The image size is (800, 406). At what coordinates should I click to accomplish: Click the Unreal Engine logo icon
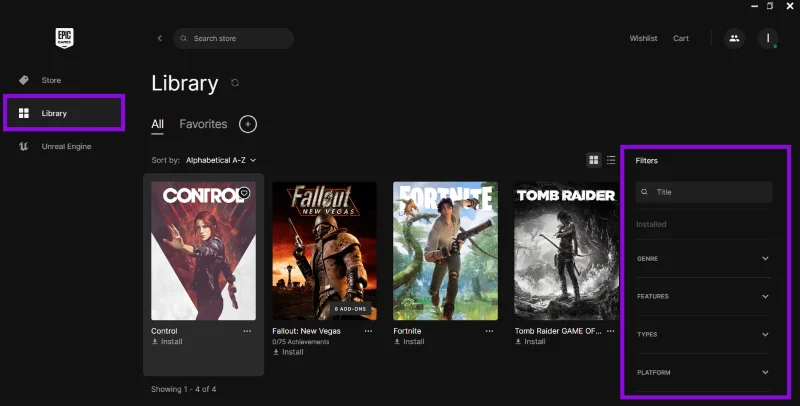23,146
